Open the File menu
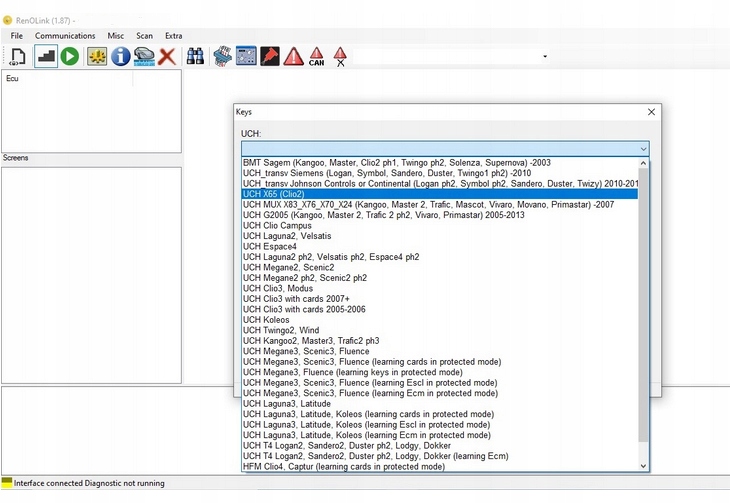Screen dimensions: 730x503 click(x=17, y=36)
